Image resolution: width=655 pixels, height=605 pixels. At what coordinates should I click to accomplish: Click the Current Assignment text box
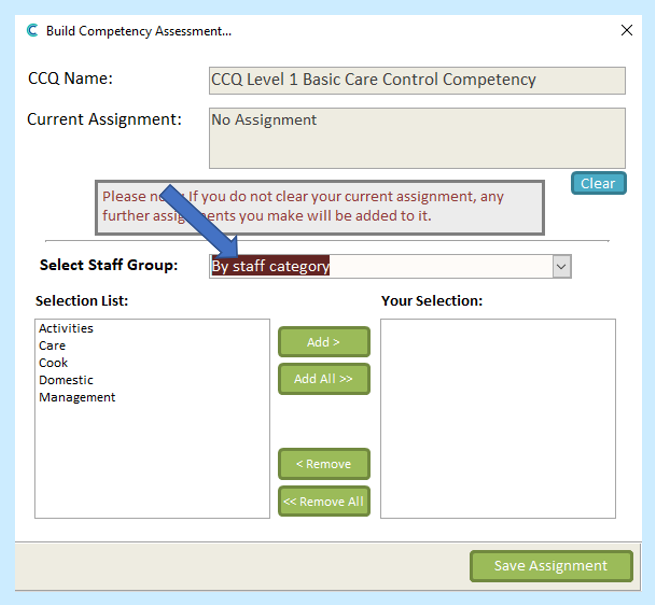(x=417, y=138)
